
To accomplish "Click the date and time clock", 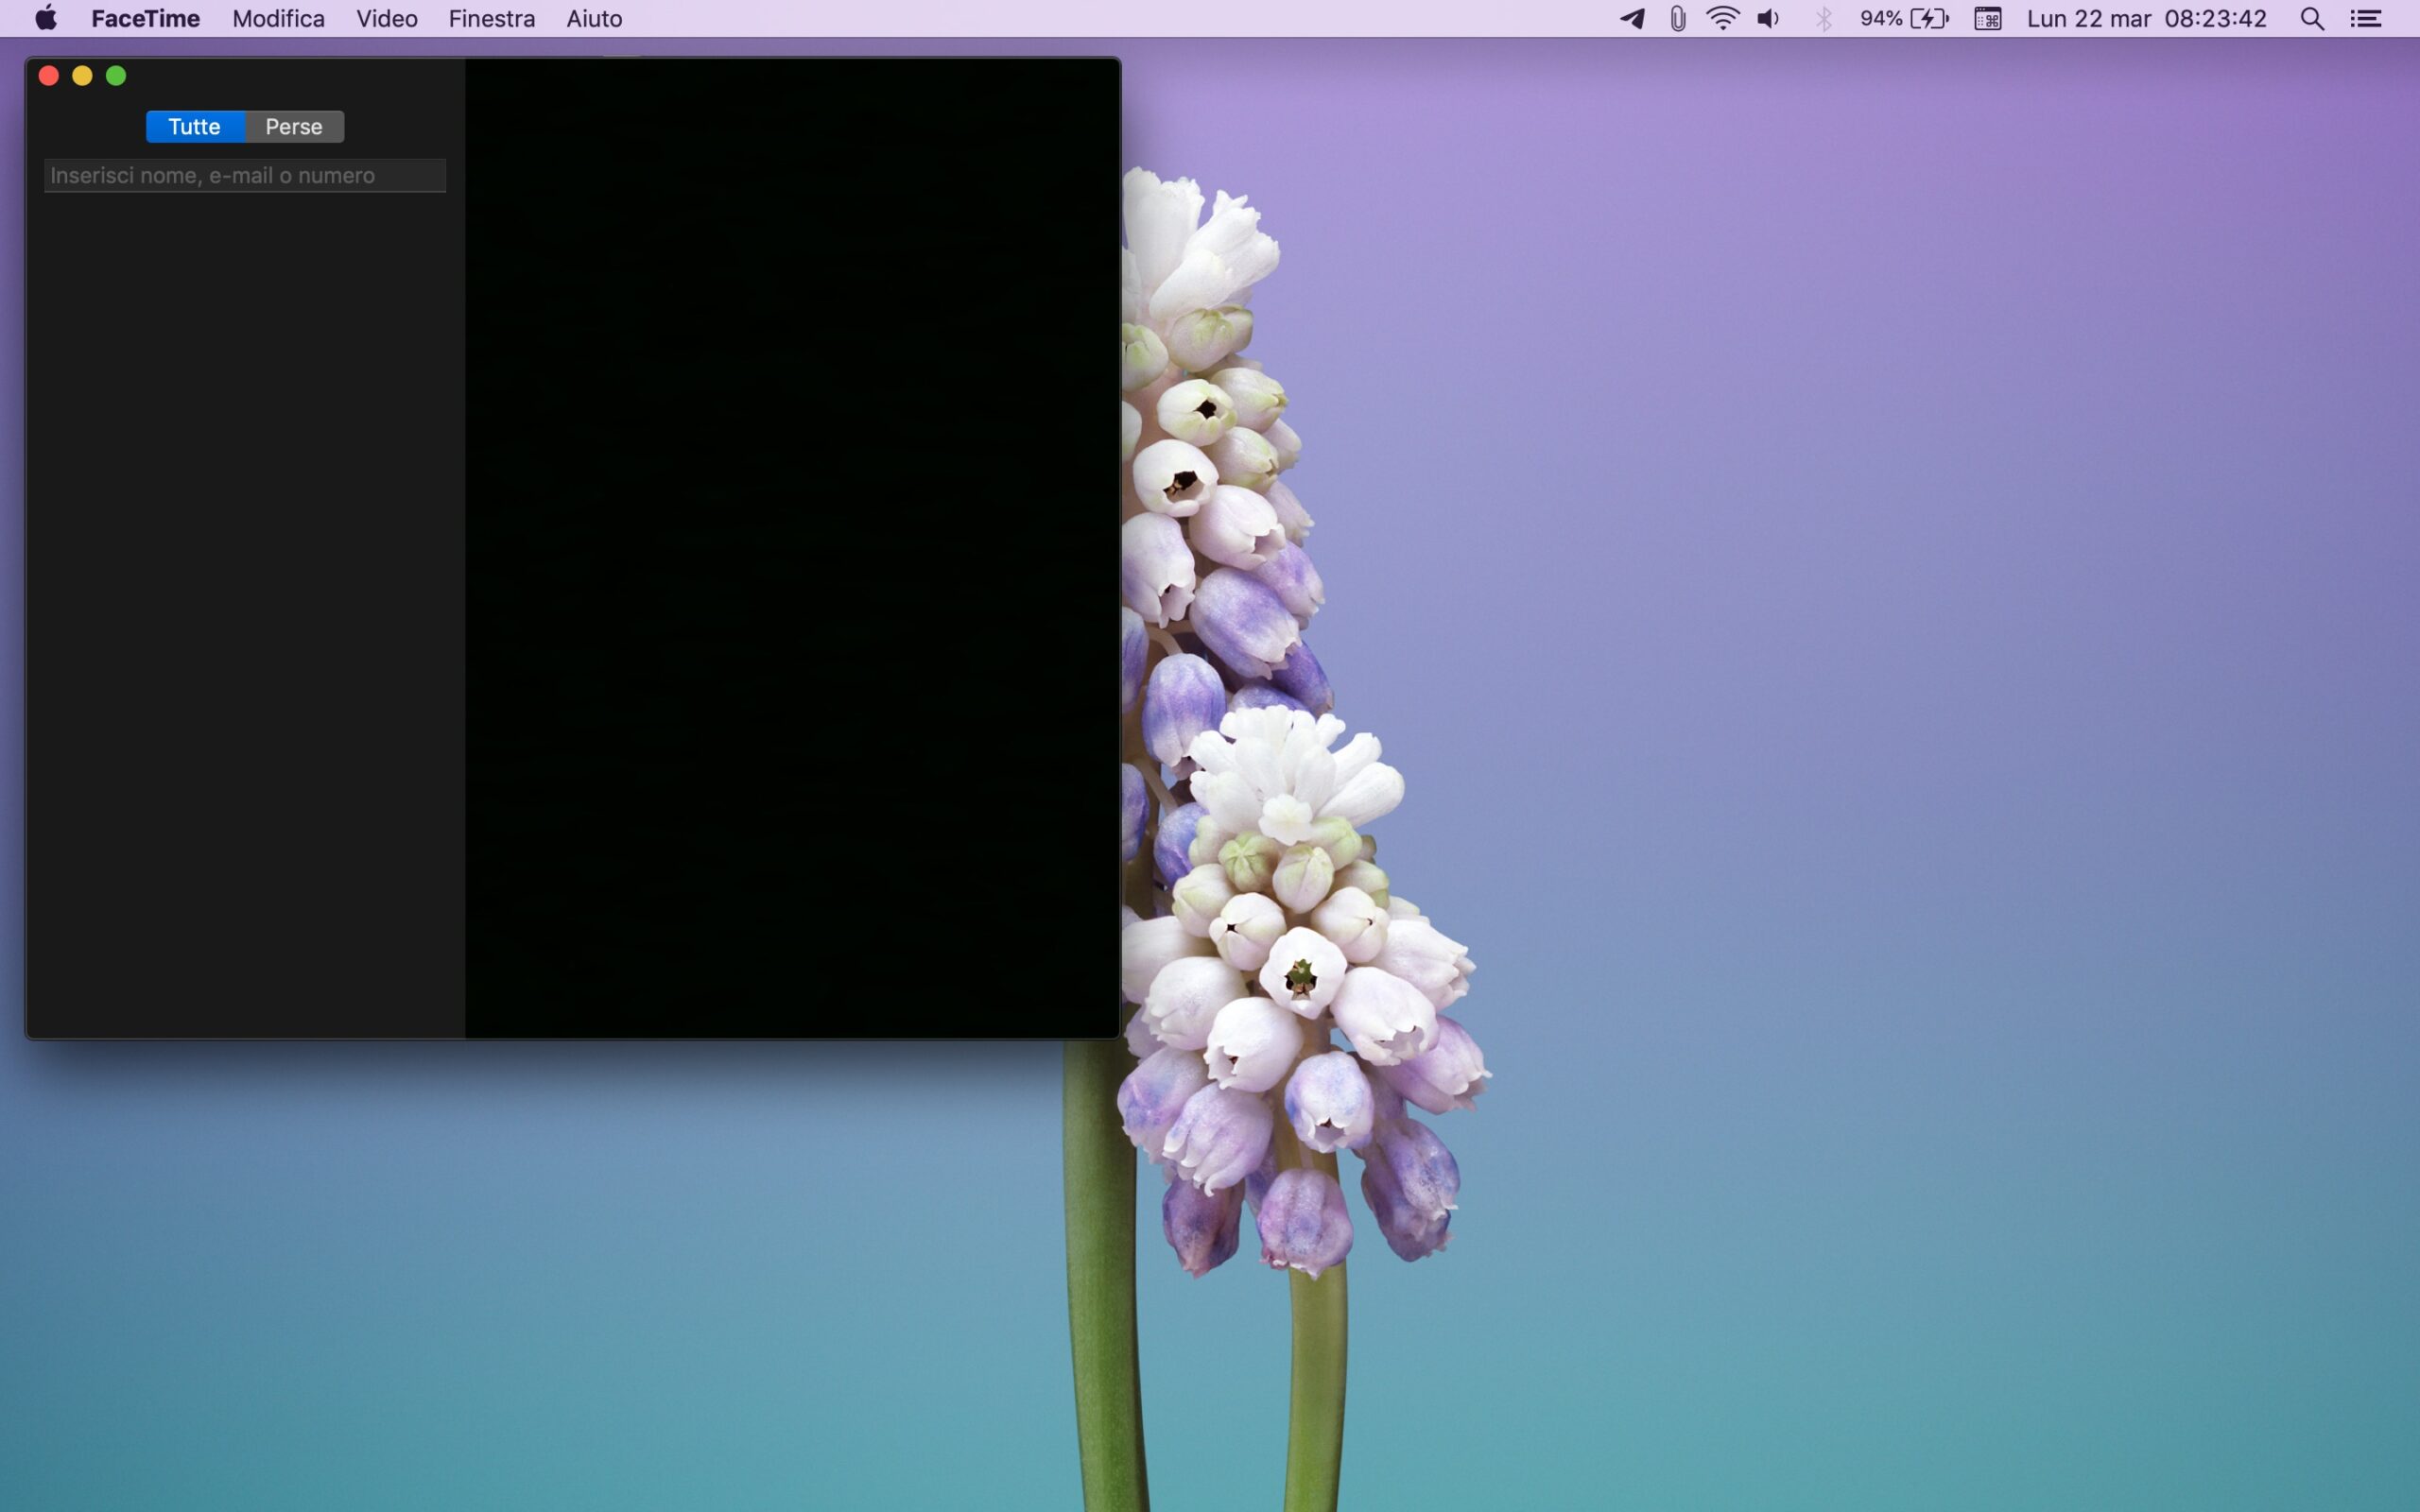I will coord(2146,19).
